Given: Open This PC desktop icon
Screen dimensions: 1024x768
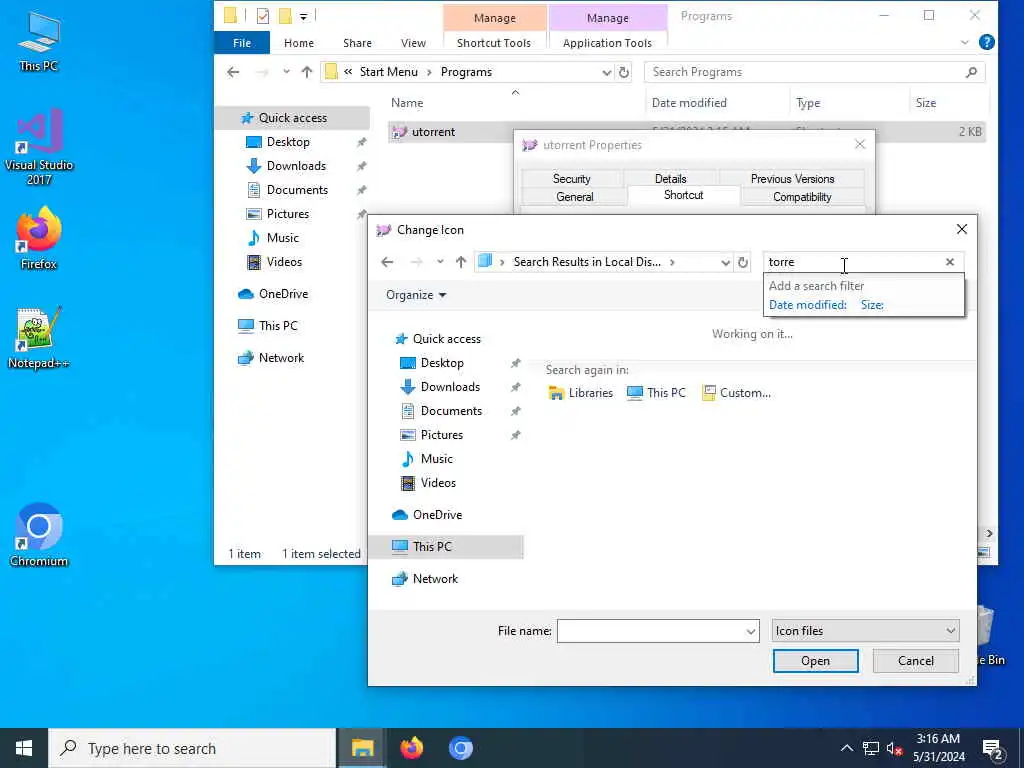Looking at the screenshot, I should 39,41.
